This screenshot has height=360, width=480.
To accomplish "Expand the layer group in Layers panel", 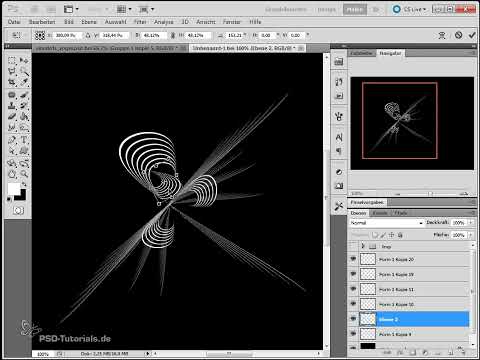I will pos(363,246).
